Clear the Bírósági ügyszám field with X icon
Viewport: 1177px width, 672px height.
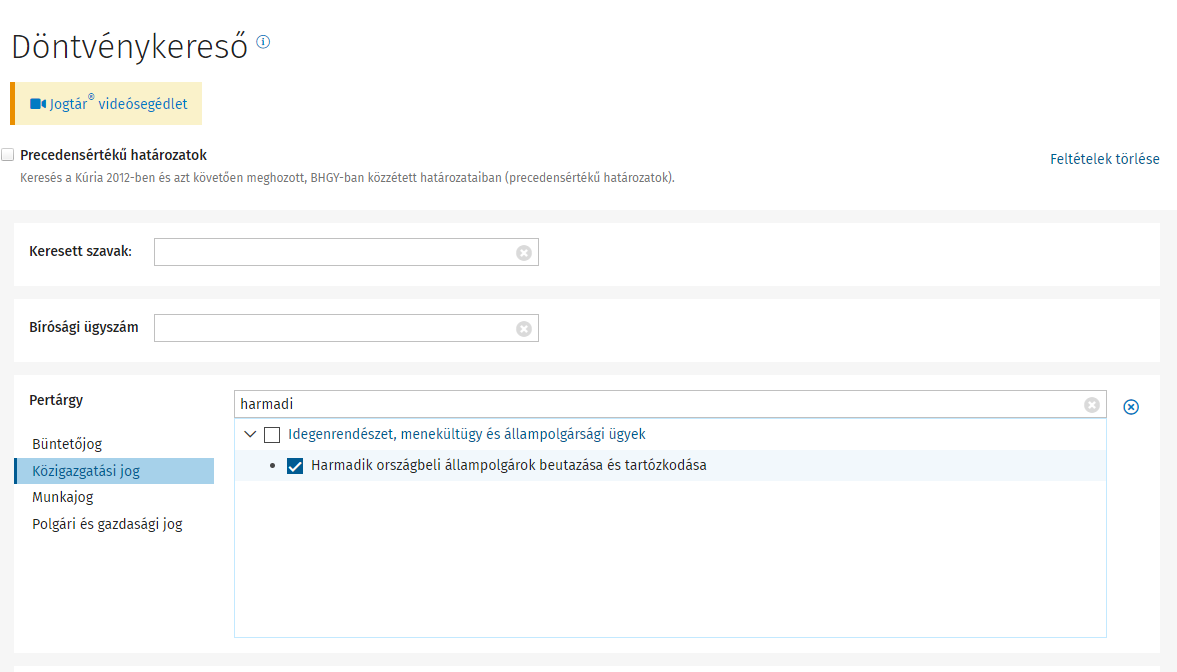[x=523, y=329]
